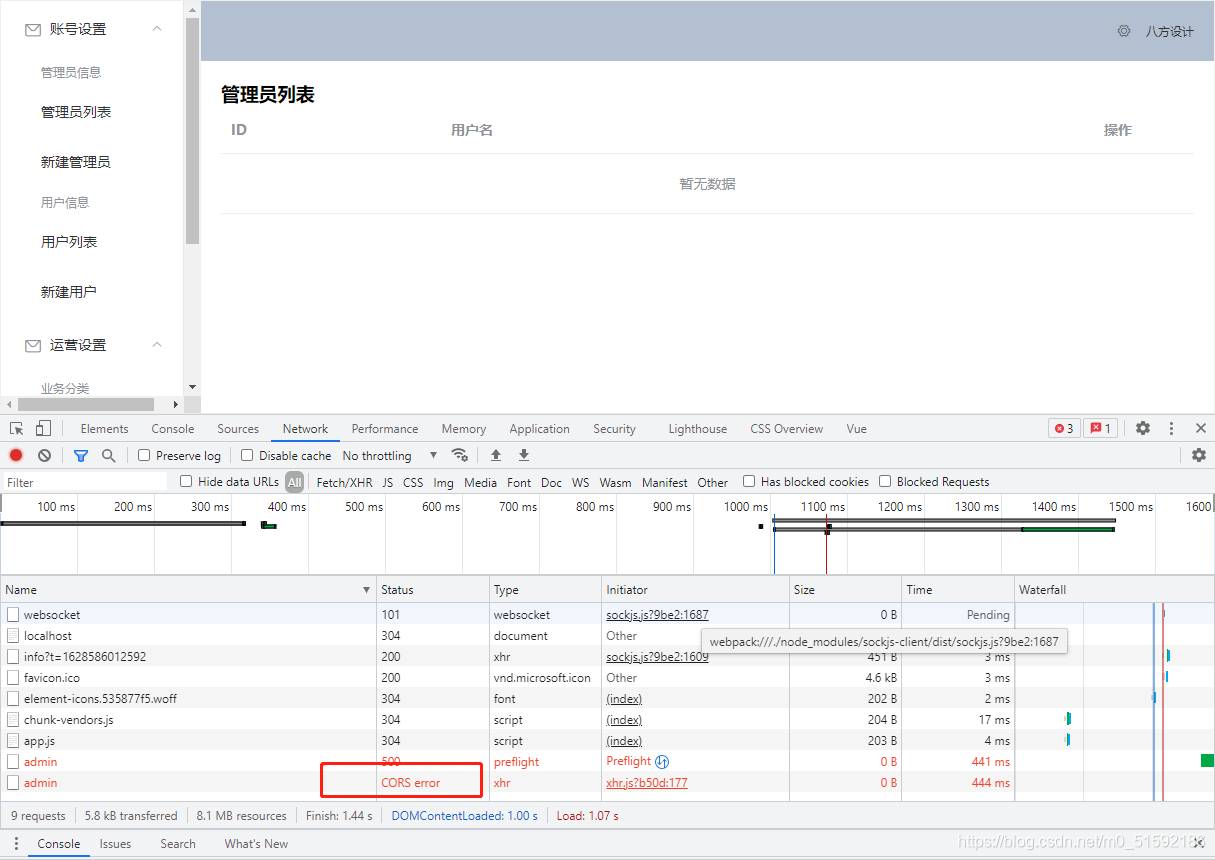This screenshot has height=860, width=1215.
Task: Collapse the 账号设置 menu section
Action: [157, 30]
